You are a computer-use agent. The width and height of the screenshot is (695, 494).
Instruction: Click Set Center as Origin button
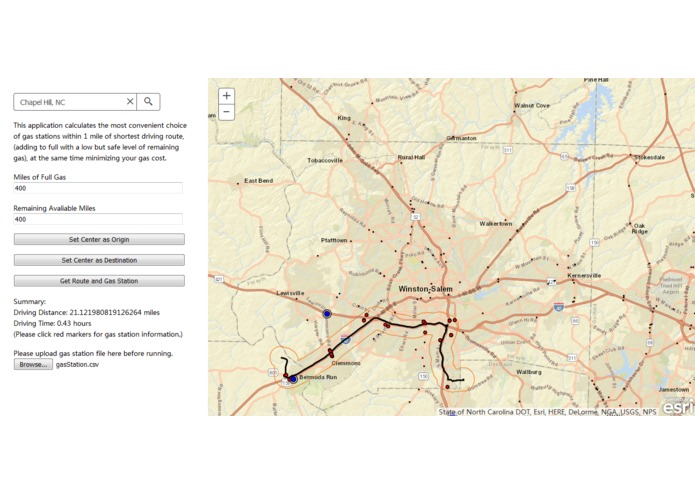click(99, 239)
